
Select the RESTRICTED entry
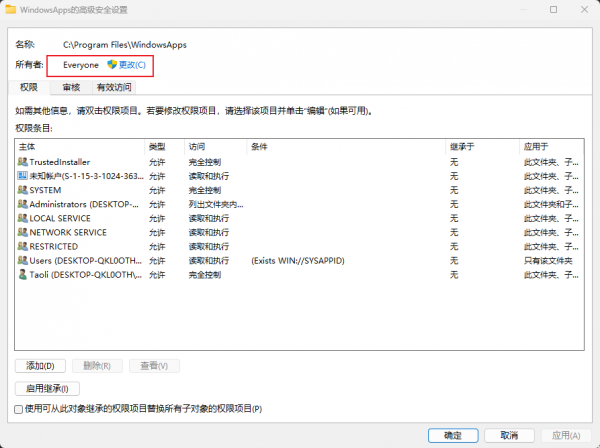(x=299, y=246)
